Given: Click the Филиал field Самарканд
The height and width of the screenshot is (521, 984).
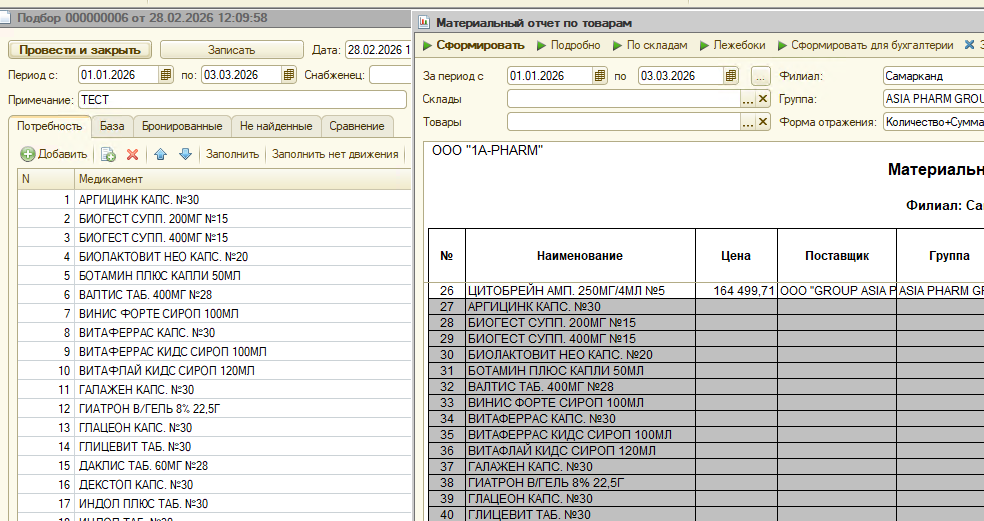Looking at the screenshot, I should coord(933,76).
